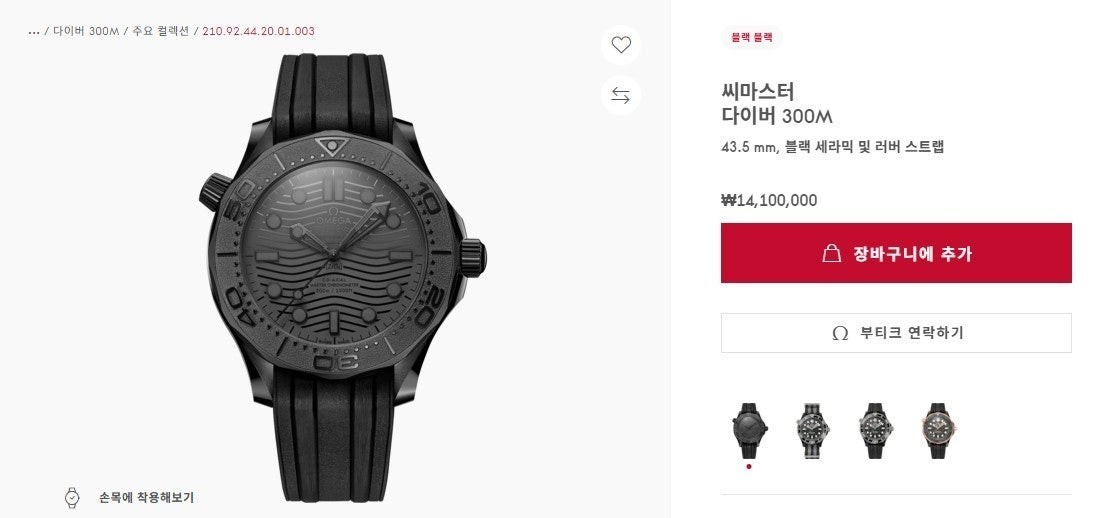The image size is (1098, 518).
Task: Click the shopping bag icon in red button
Action: pos(831,253)
